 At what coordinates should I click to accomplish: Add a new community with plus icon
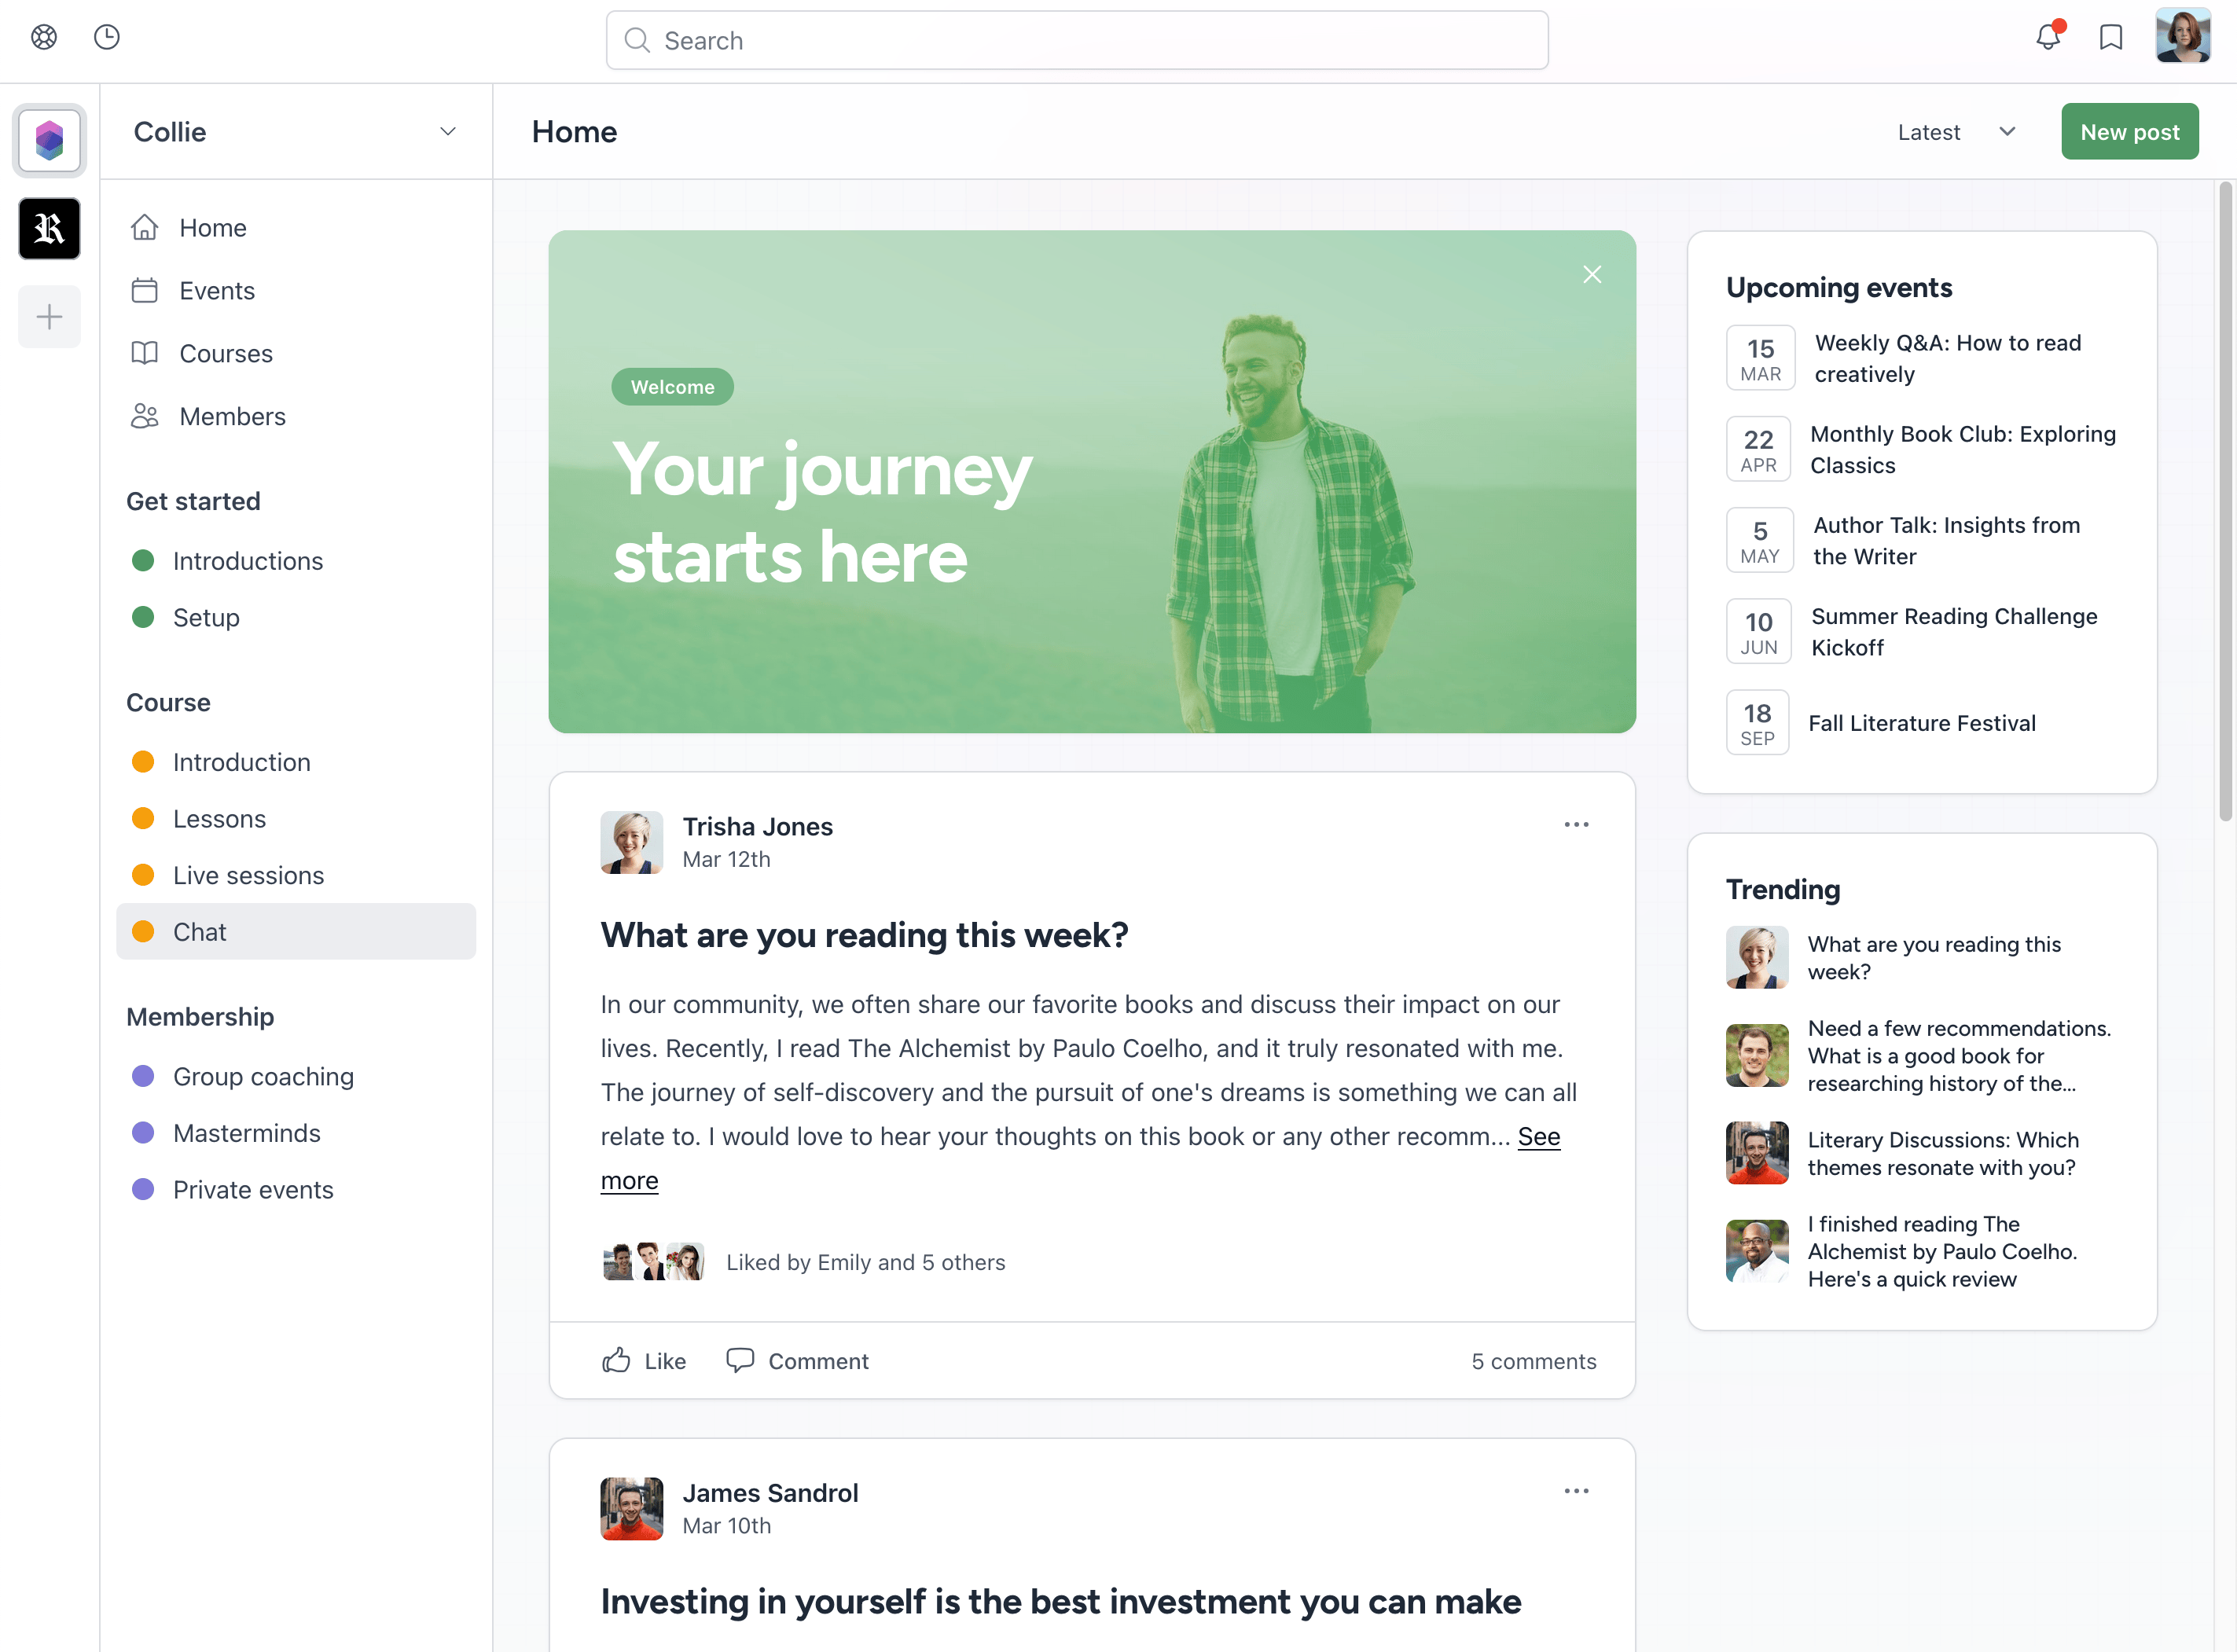pyautogui.click(x=49, y=317)
